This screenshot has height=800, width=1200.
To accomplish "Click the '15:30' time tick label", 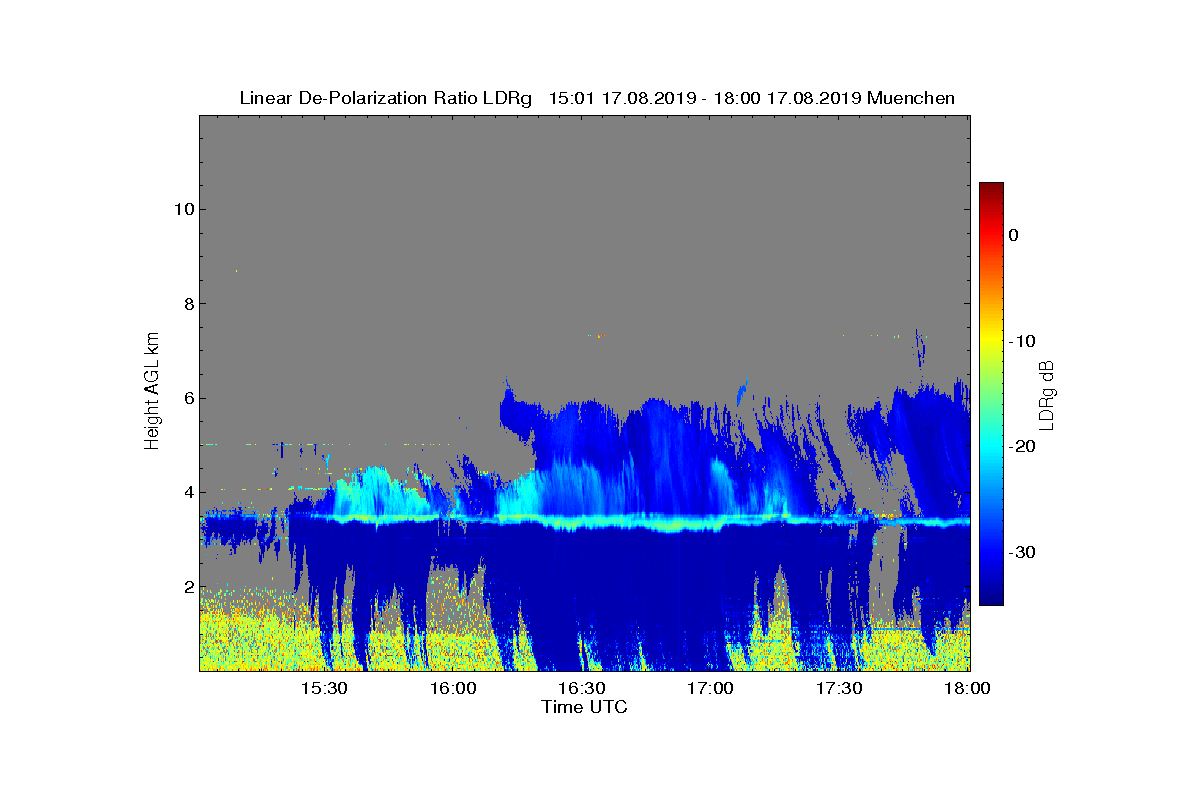I will pos(324,689).
